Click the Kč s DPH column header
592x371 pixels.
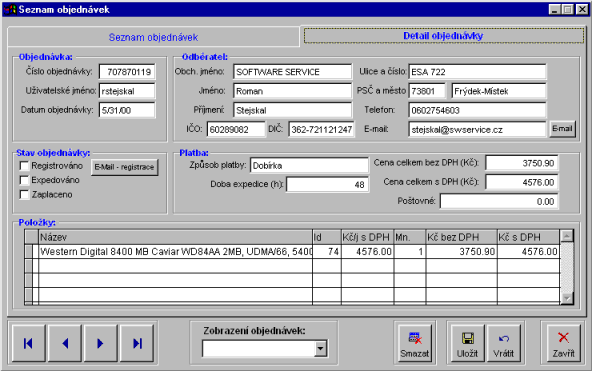[528, 237]
